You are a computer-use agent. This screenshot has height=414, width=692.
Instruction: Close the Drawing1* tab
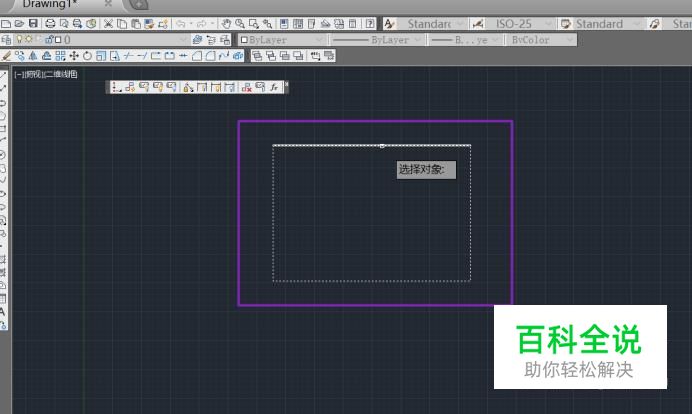109,4
